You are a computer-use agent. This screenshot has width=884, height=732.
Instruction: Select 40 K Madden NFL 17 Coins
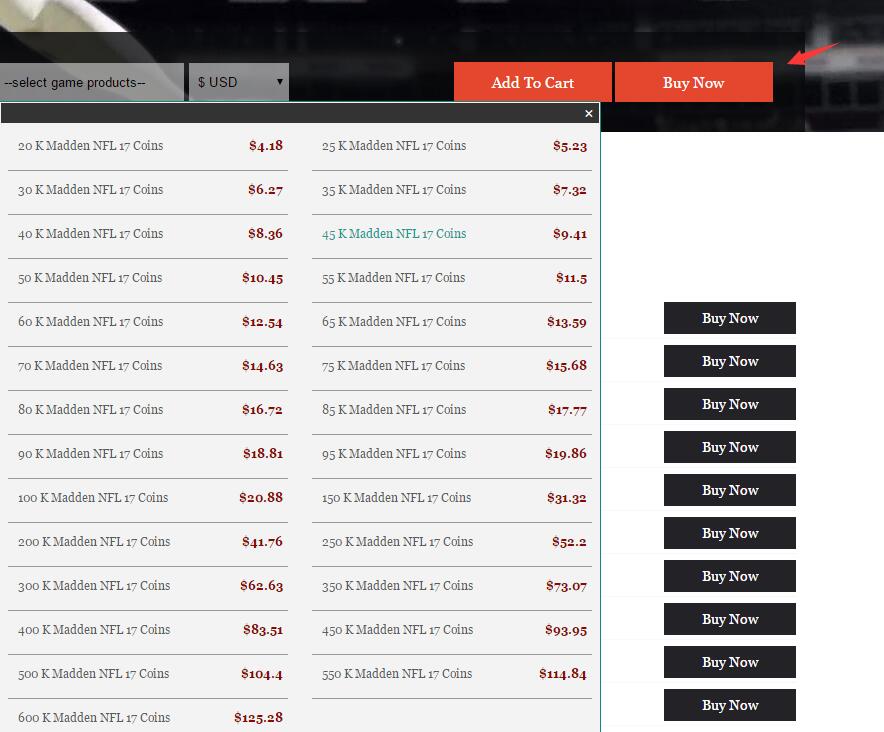[x=91, y=233]
